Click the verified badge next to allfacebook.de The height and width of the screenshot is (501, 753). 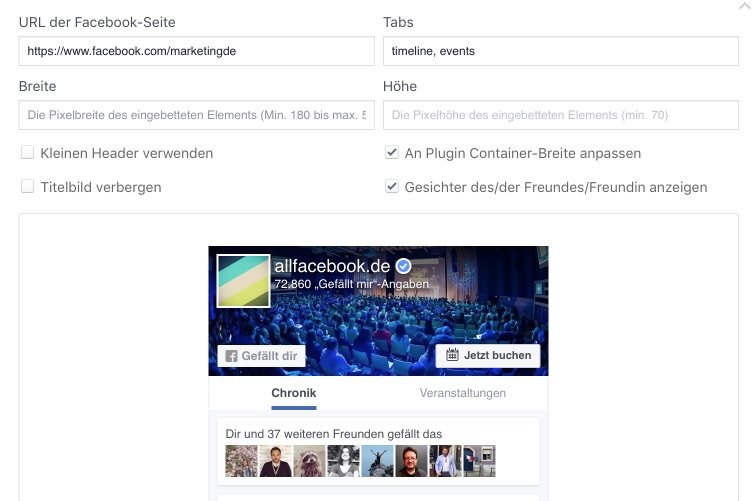point(403,266)
